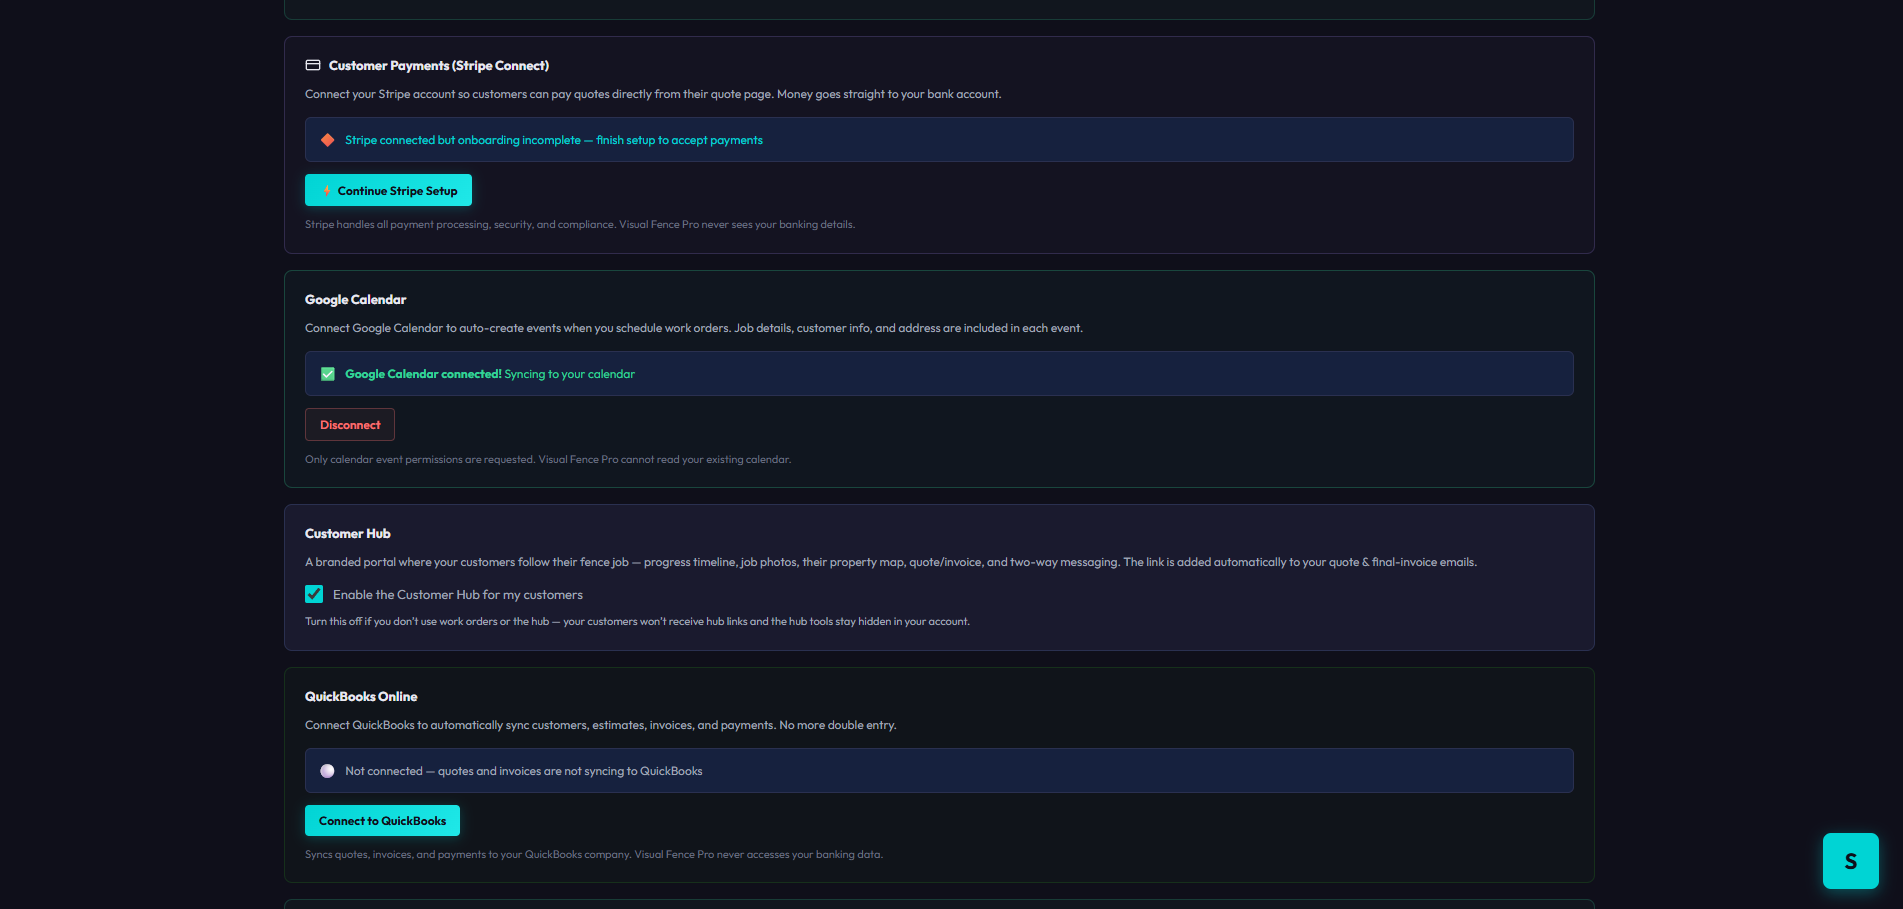Continue Stripe Setup
The height and width of the screenshot is (909, 1903).
pos(388,190)
